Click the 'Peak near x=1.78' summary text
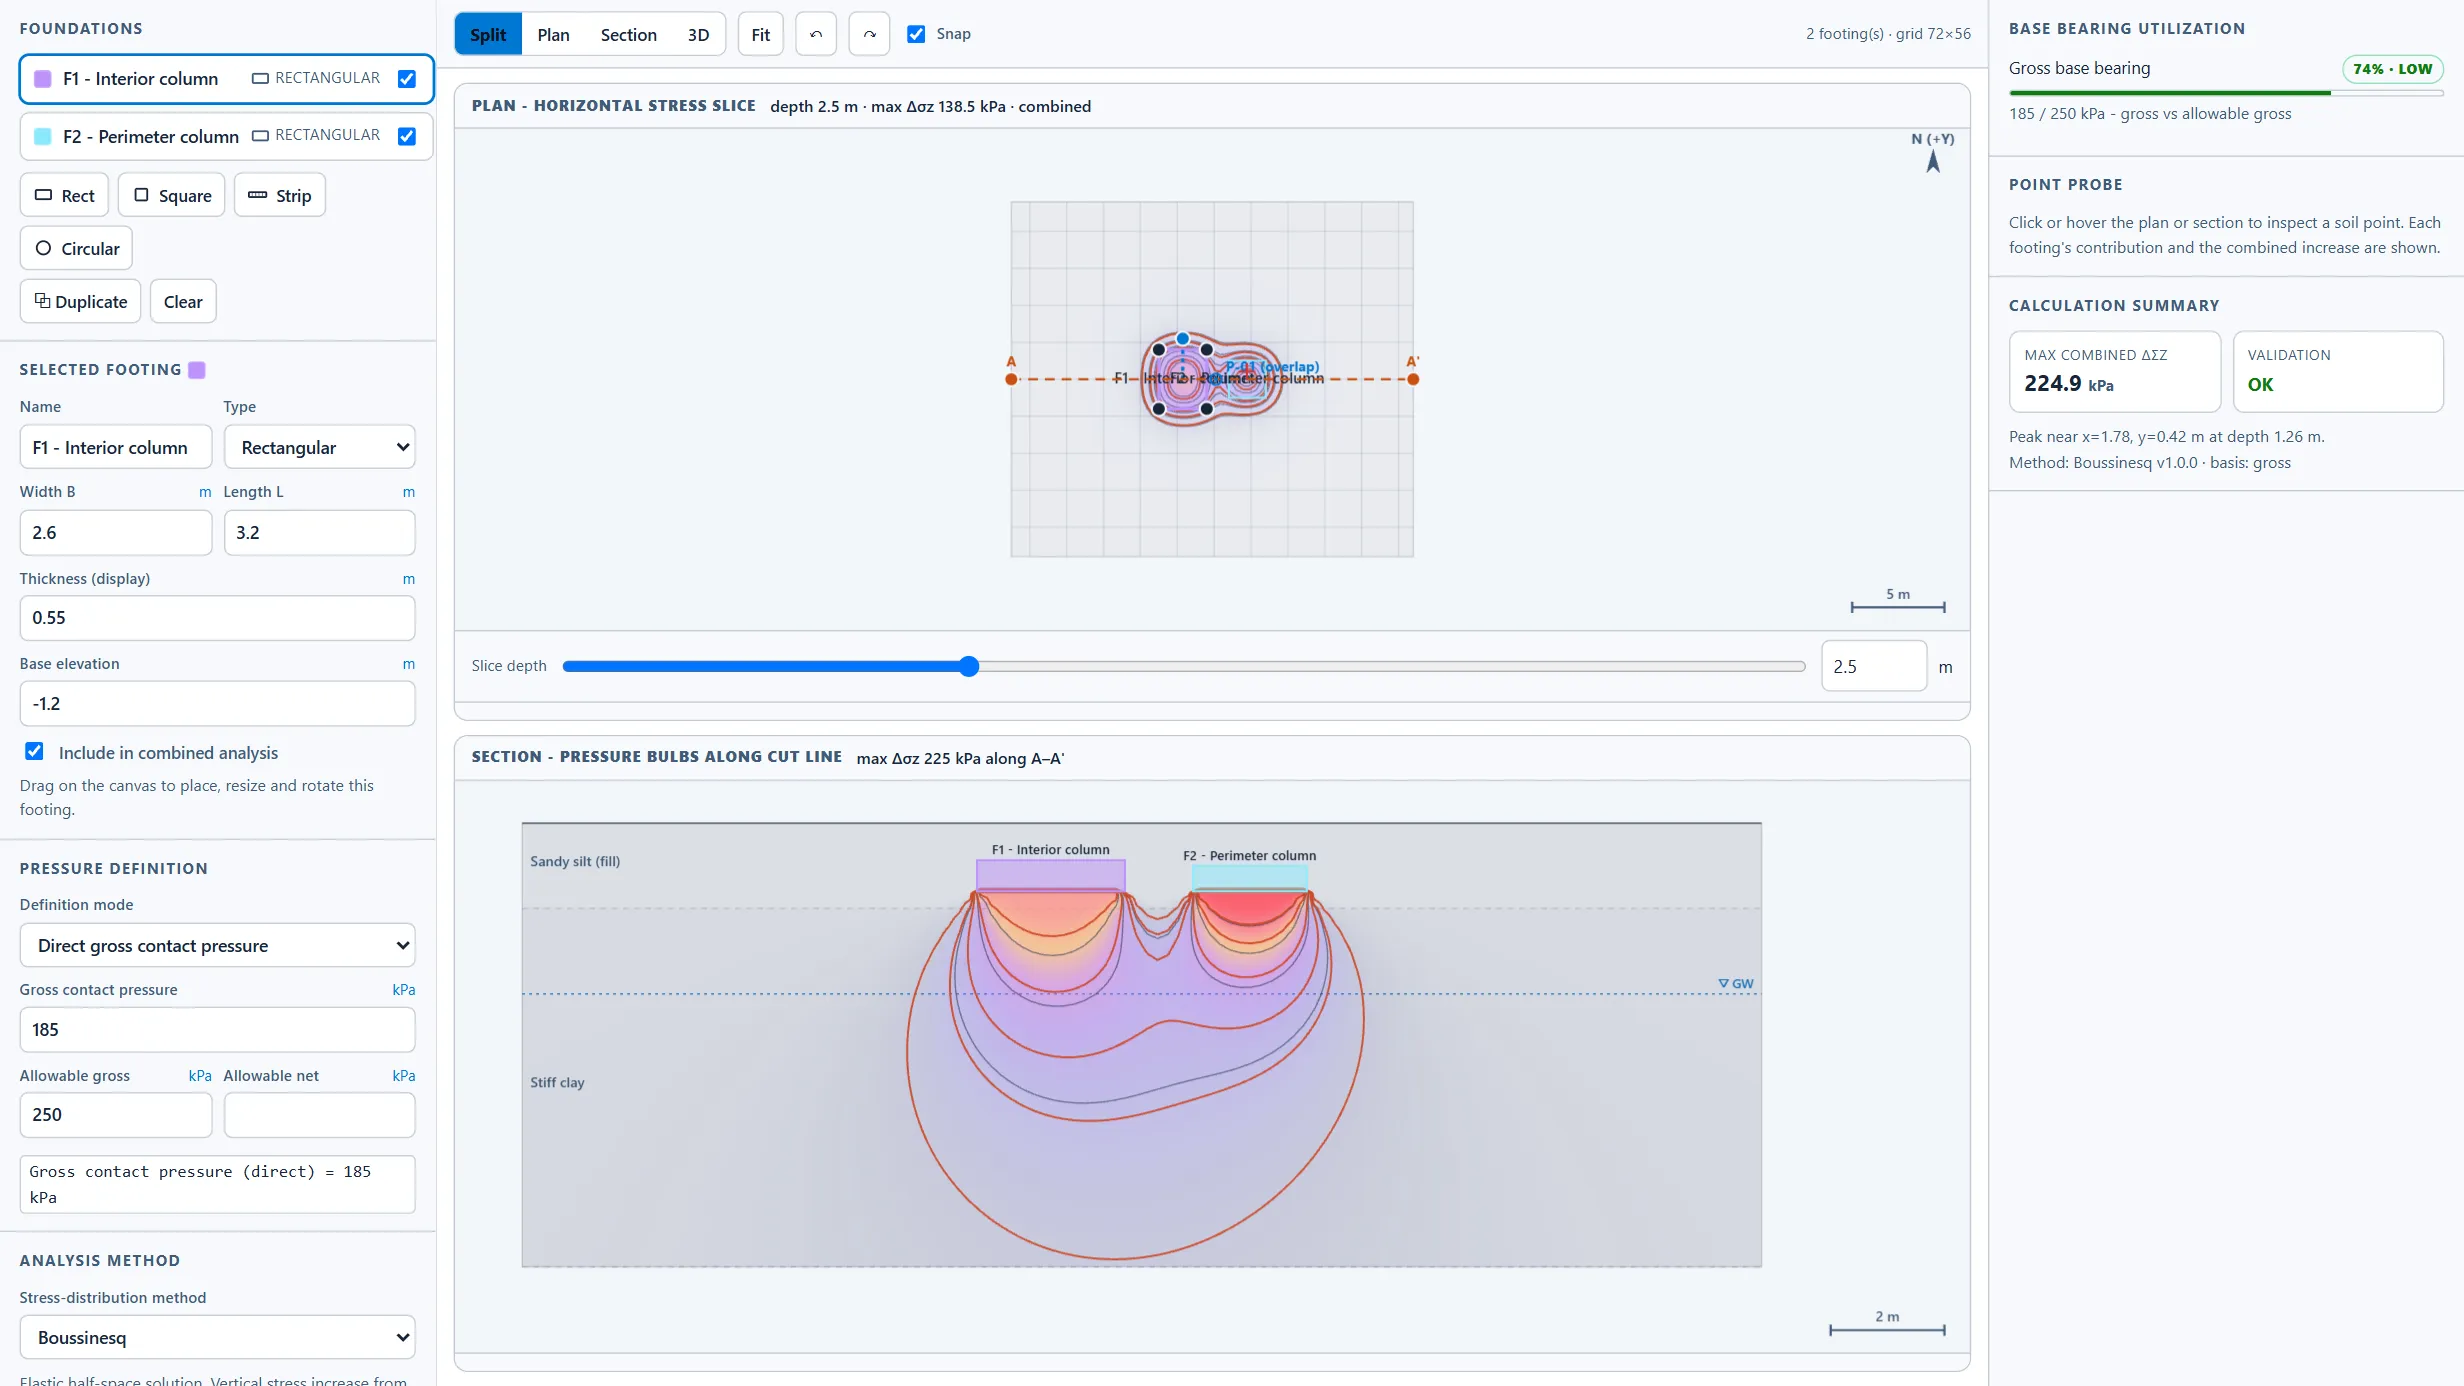2464x1386 pixels. pyautogui.click(x=2166, y=437)
